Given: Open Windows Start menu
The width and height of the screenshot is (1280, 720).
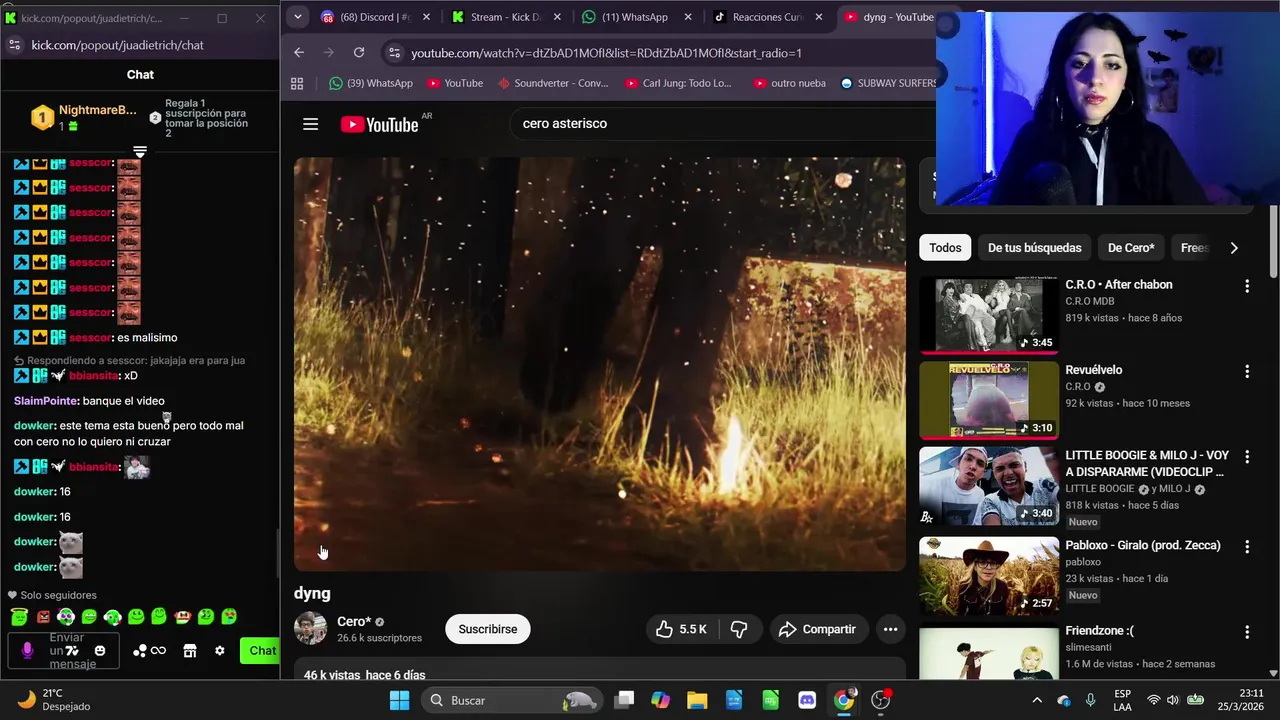Looking at the screenshot, I should pos(399,700).
